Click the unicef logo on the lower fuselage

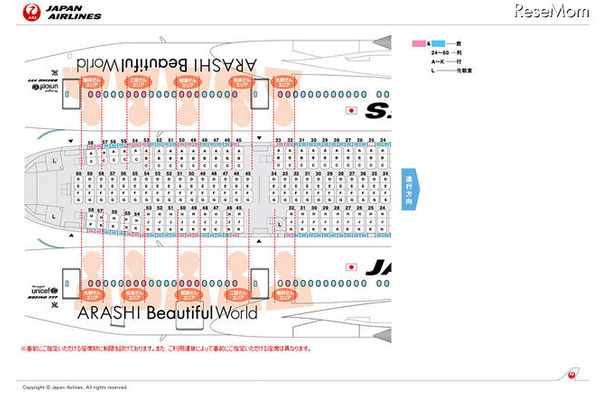pyautogui.click(x=44, y=291)
